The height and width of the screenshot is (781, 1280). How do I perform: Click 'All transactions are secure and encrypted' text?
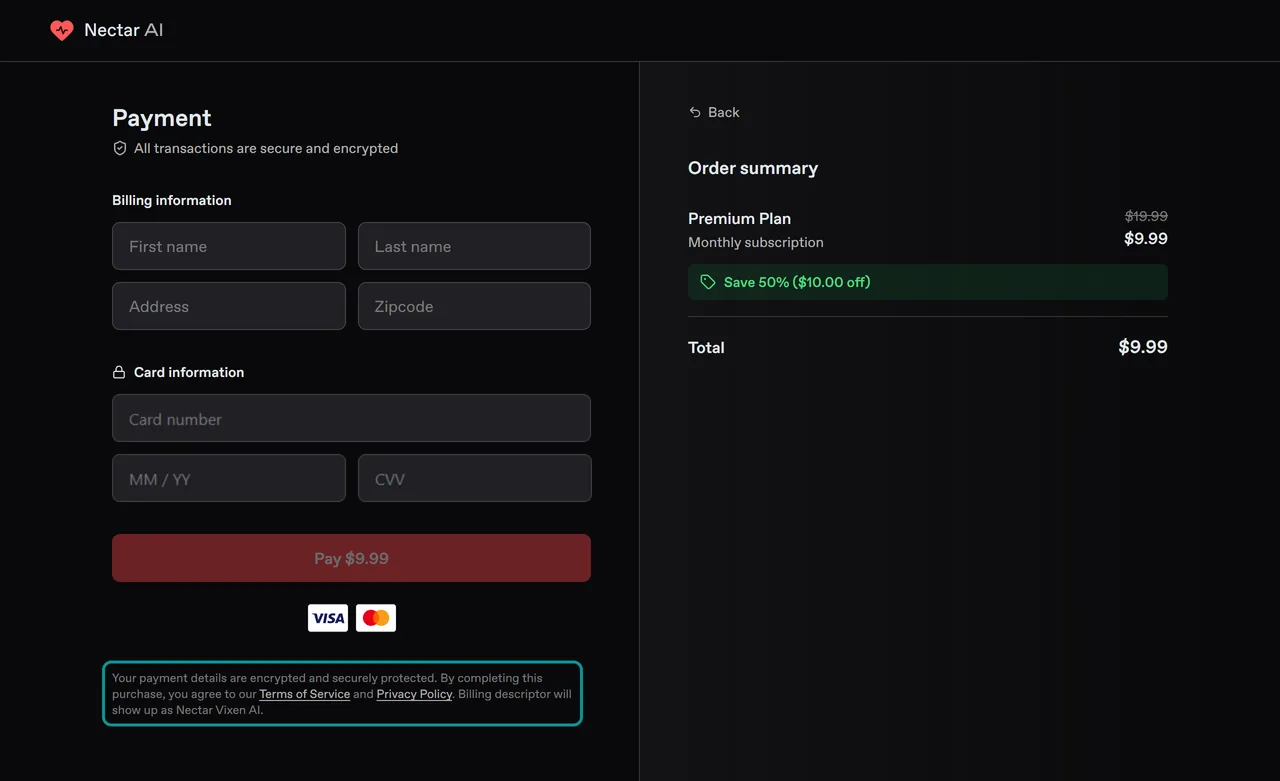[266, 148]
